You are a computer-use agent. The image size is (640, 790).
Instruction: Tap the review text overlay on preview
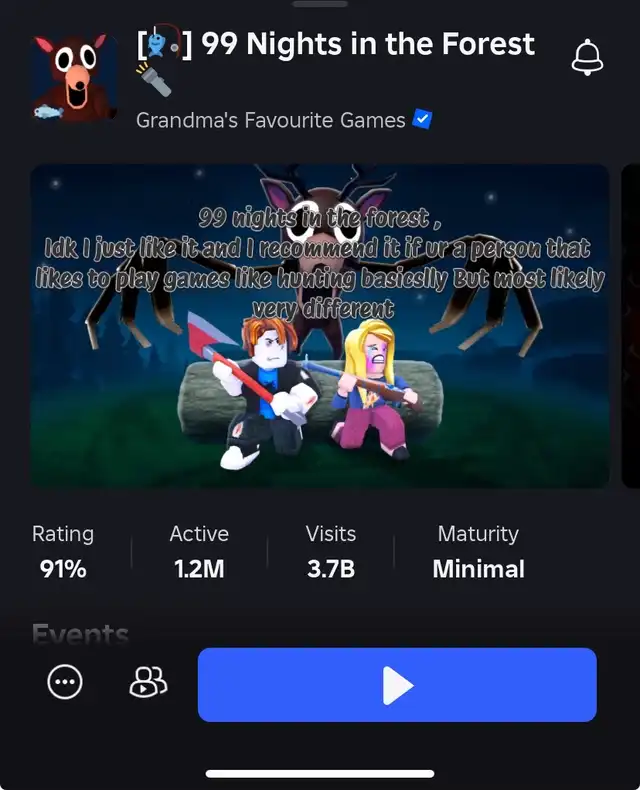click(x=320, y=262)
